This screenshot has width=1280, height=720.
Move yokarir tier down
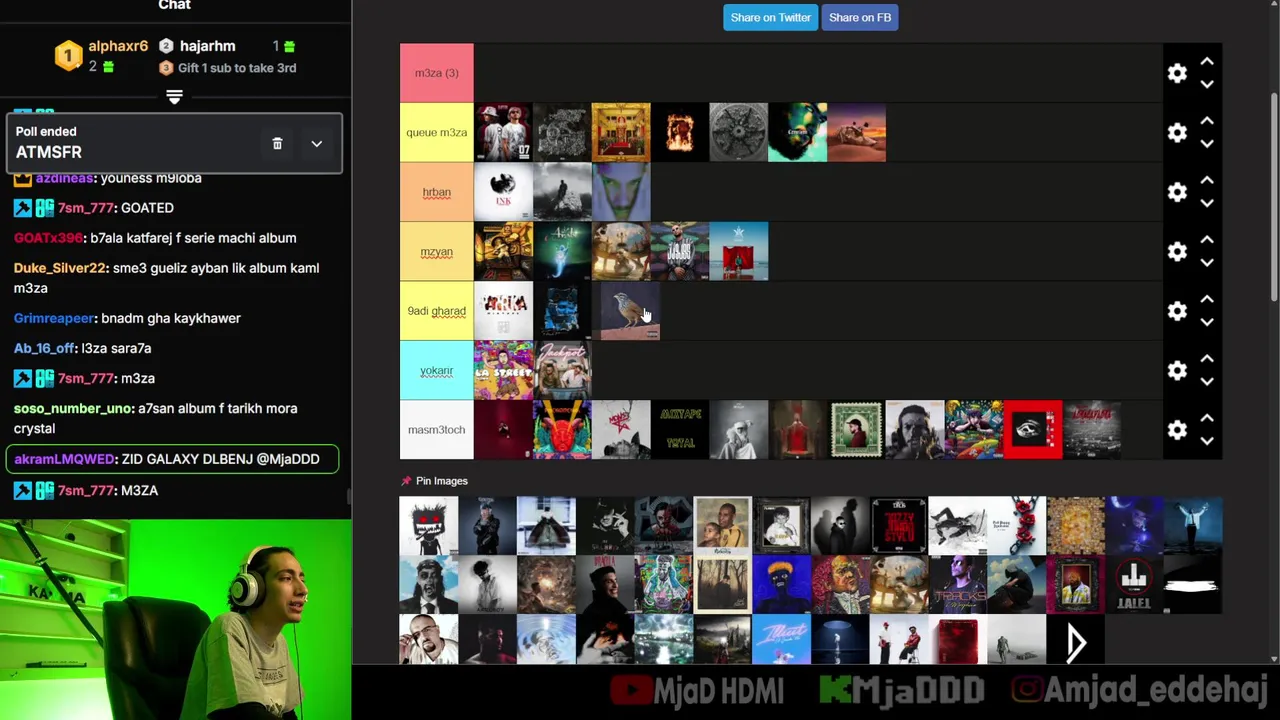1207,382
